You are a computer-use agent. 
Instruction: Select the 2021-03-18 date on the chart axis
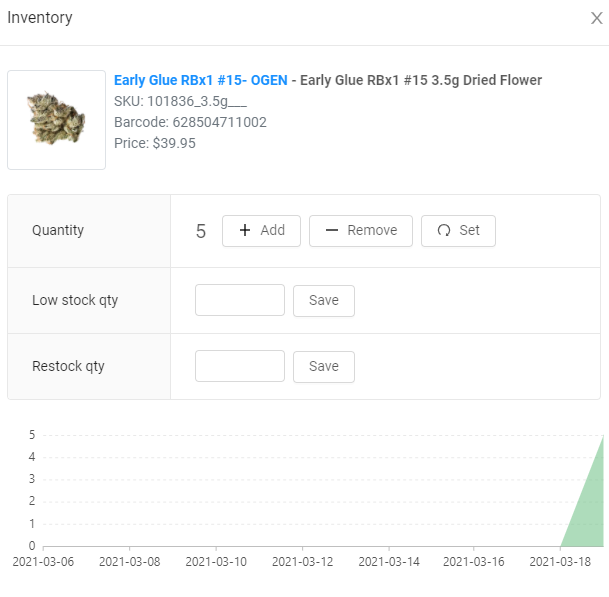(559, 562)
